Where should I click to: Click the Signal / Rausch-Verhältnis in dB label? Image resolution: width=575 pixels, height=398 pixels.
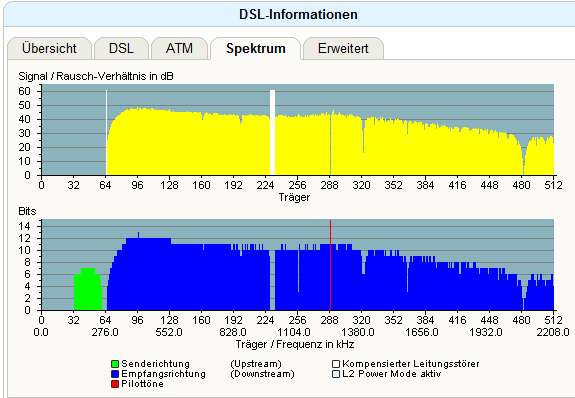[96, 76]
